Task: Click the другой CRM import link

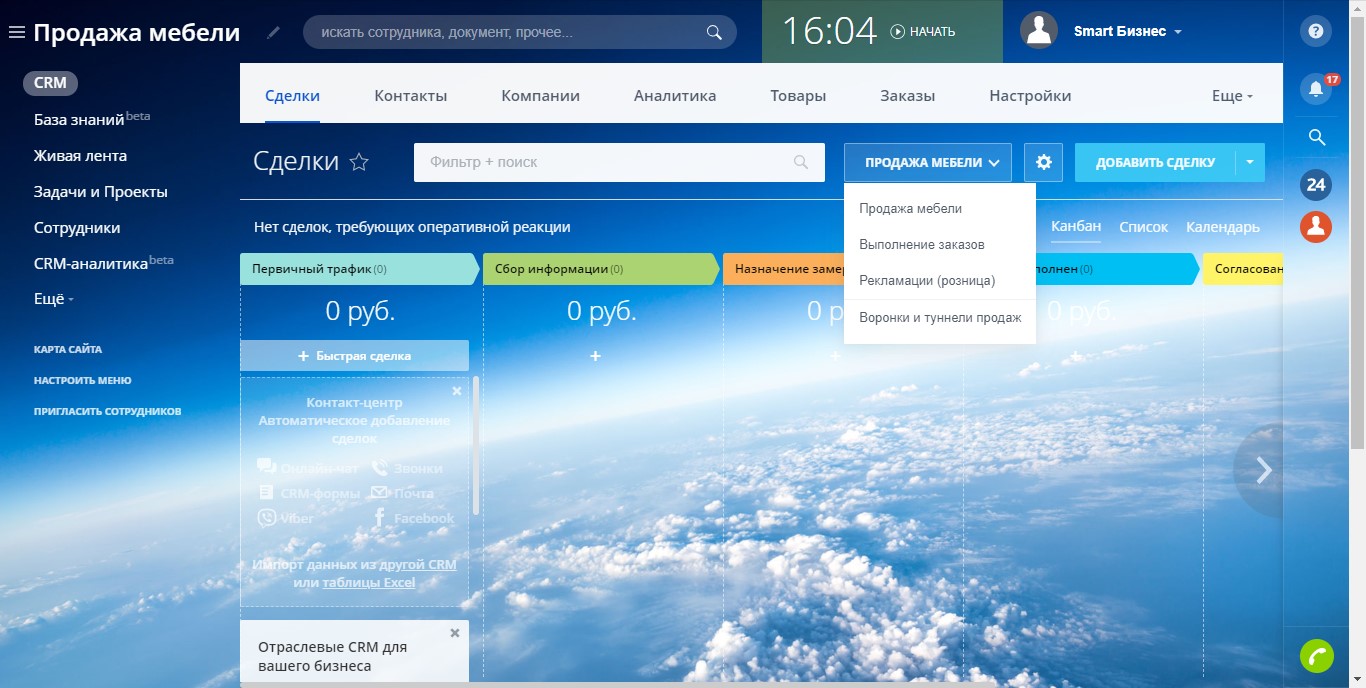Action: 418,565
